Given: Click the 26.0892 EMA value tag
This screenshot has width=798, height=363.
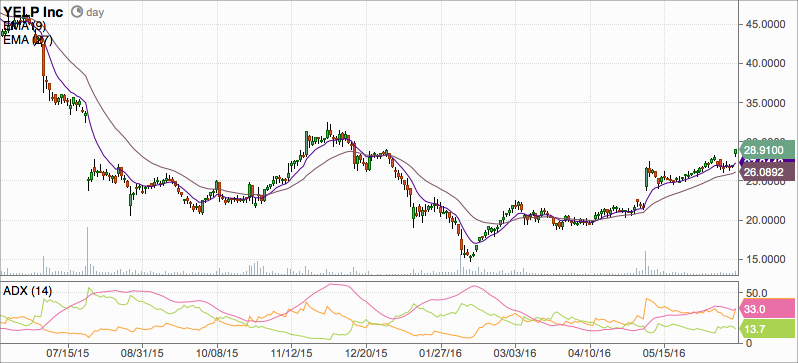Looking at the screenshot, I should pos(767,173).
